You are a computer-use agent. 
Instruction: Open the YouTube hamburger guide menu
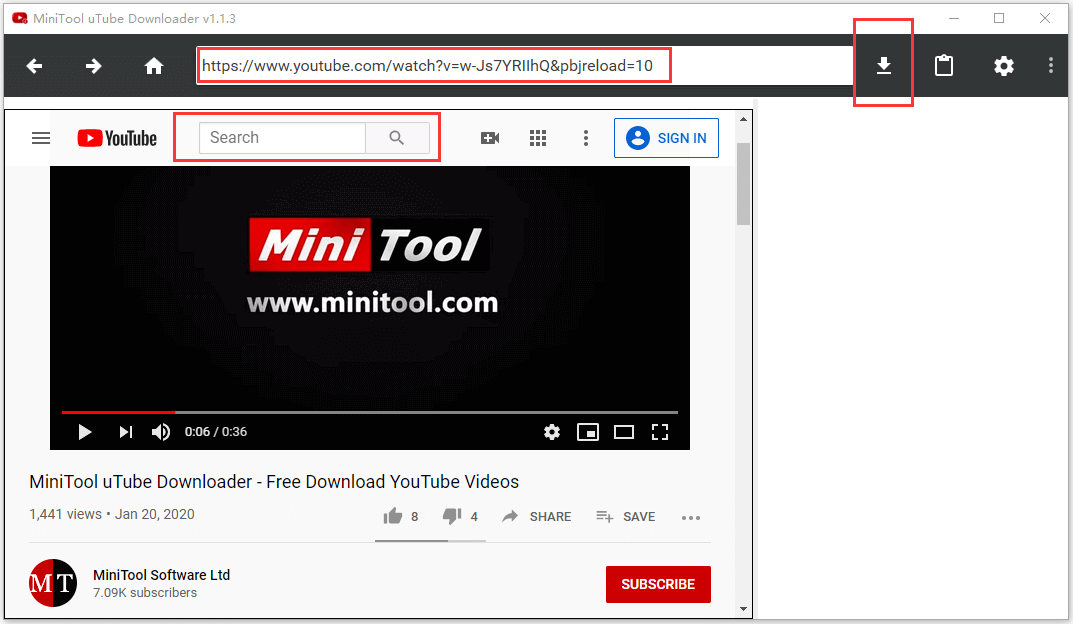coord(41,138)
